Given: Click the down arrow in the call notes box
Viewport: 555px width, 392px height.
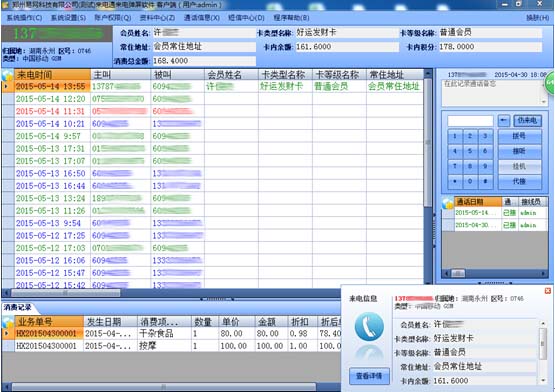Looking at the screenshot, I should coord(544,102).
